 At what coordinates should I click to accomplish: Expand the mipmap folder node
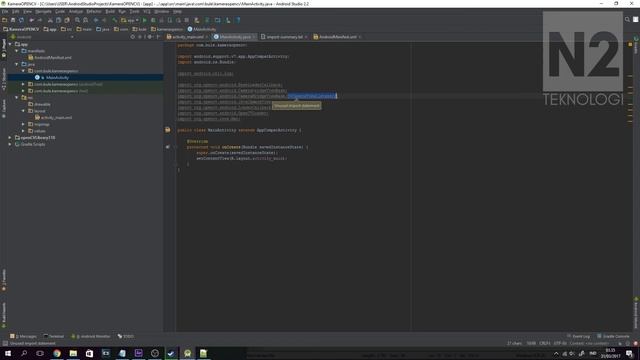(23, 124)
